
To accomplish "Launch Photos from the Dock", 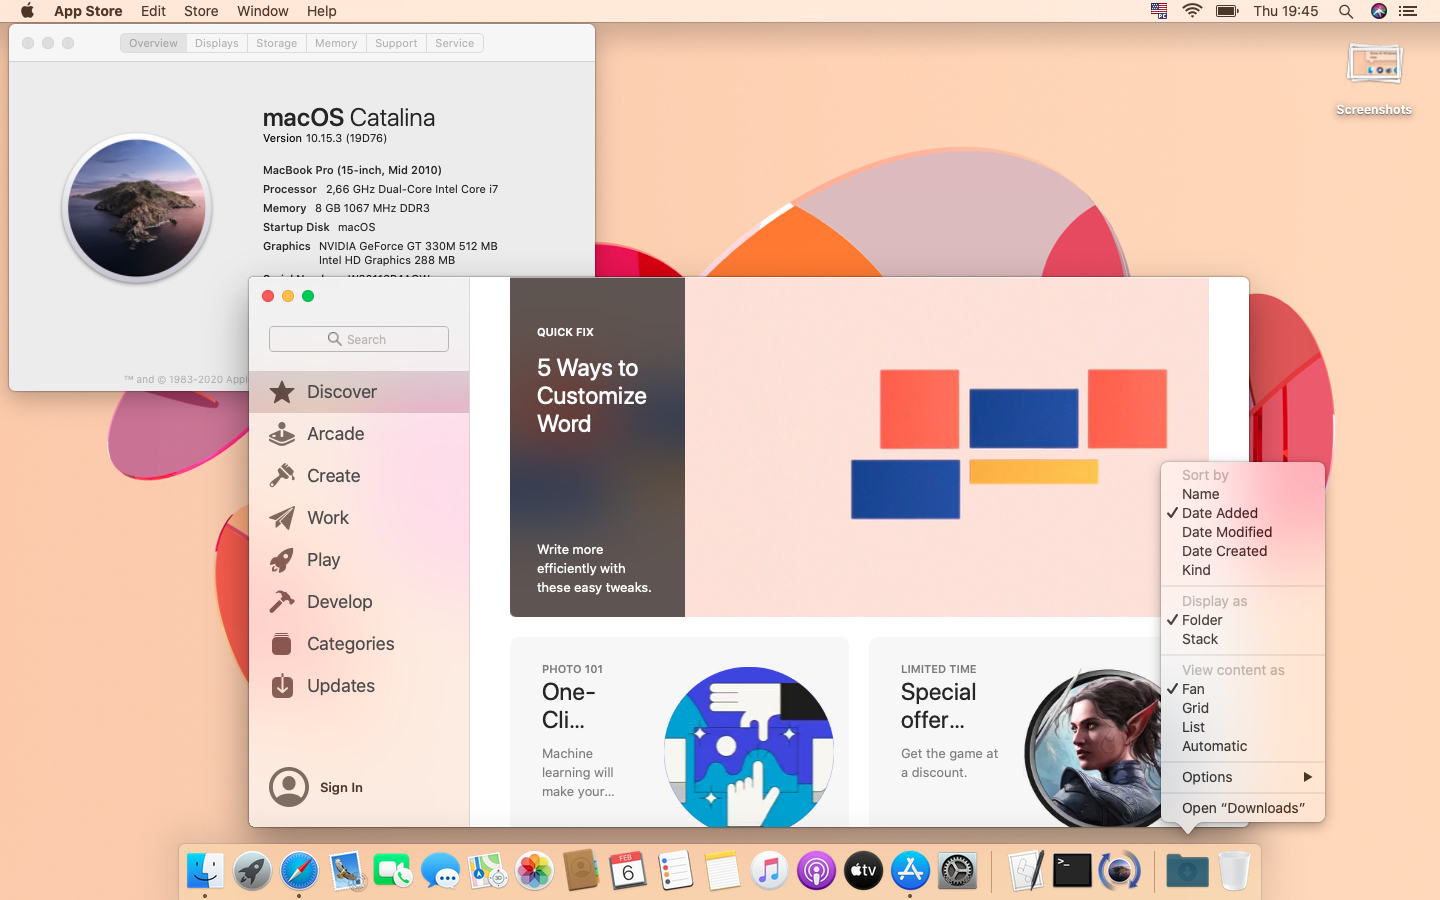I will tap(534, 871).
